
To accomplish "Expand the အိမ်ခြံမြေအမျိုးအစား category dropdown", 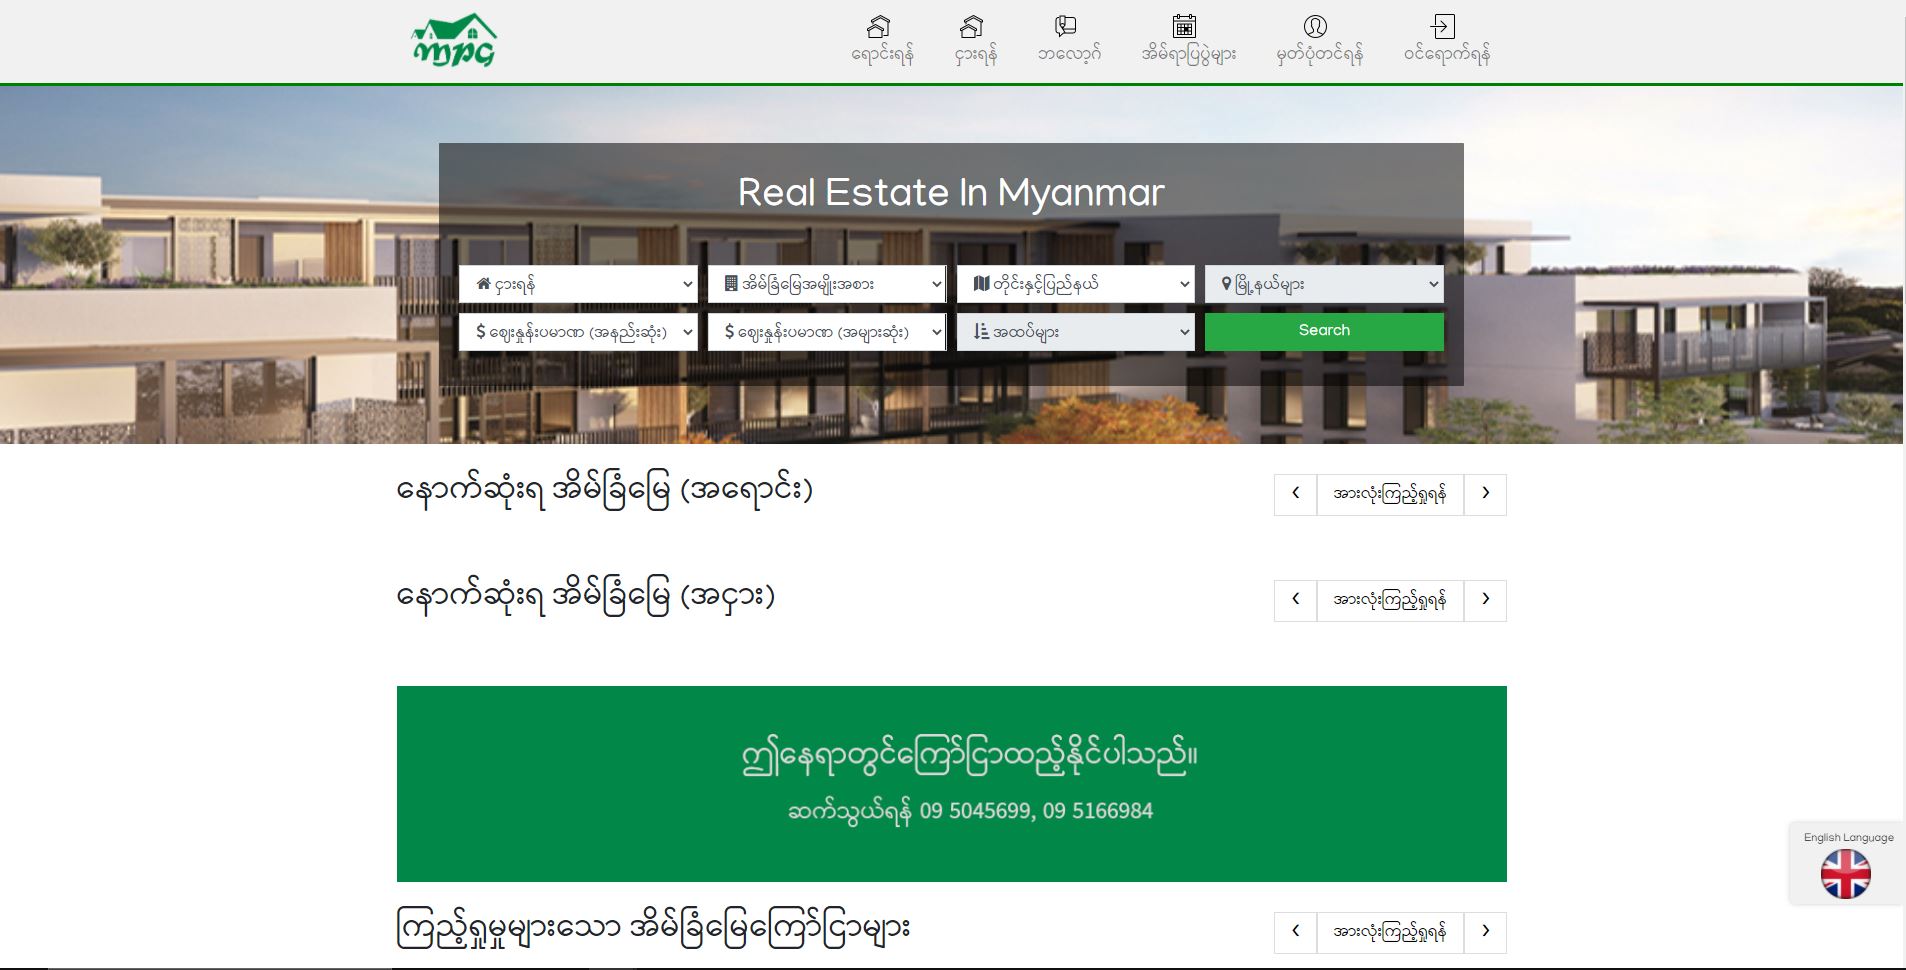I will point(828,284).
